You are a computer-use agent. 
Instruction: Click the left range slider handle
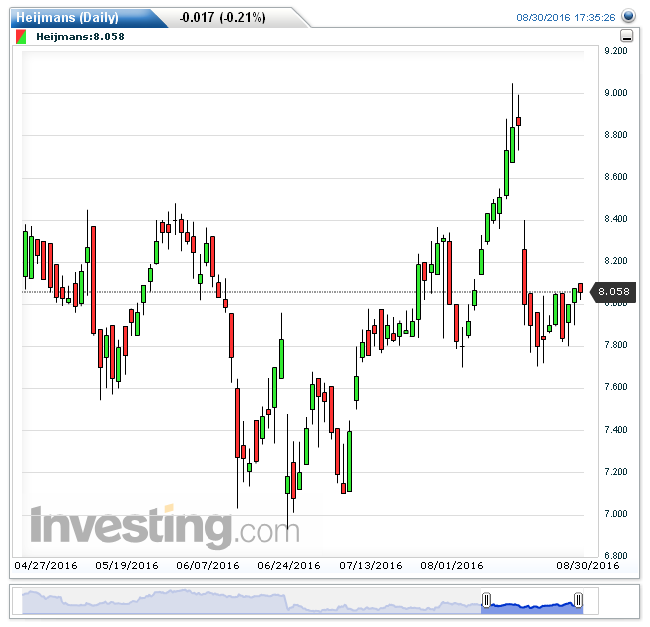[x=487, y=599]
